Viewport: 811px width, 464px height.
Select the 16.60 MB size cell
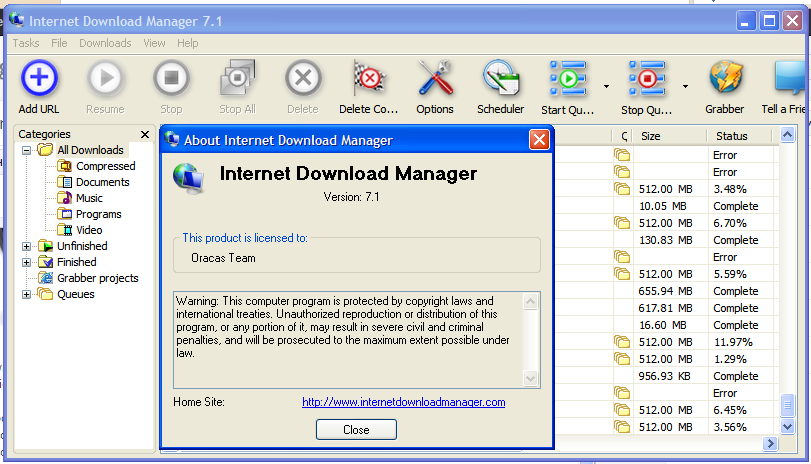[x=663, y=325]
